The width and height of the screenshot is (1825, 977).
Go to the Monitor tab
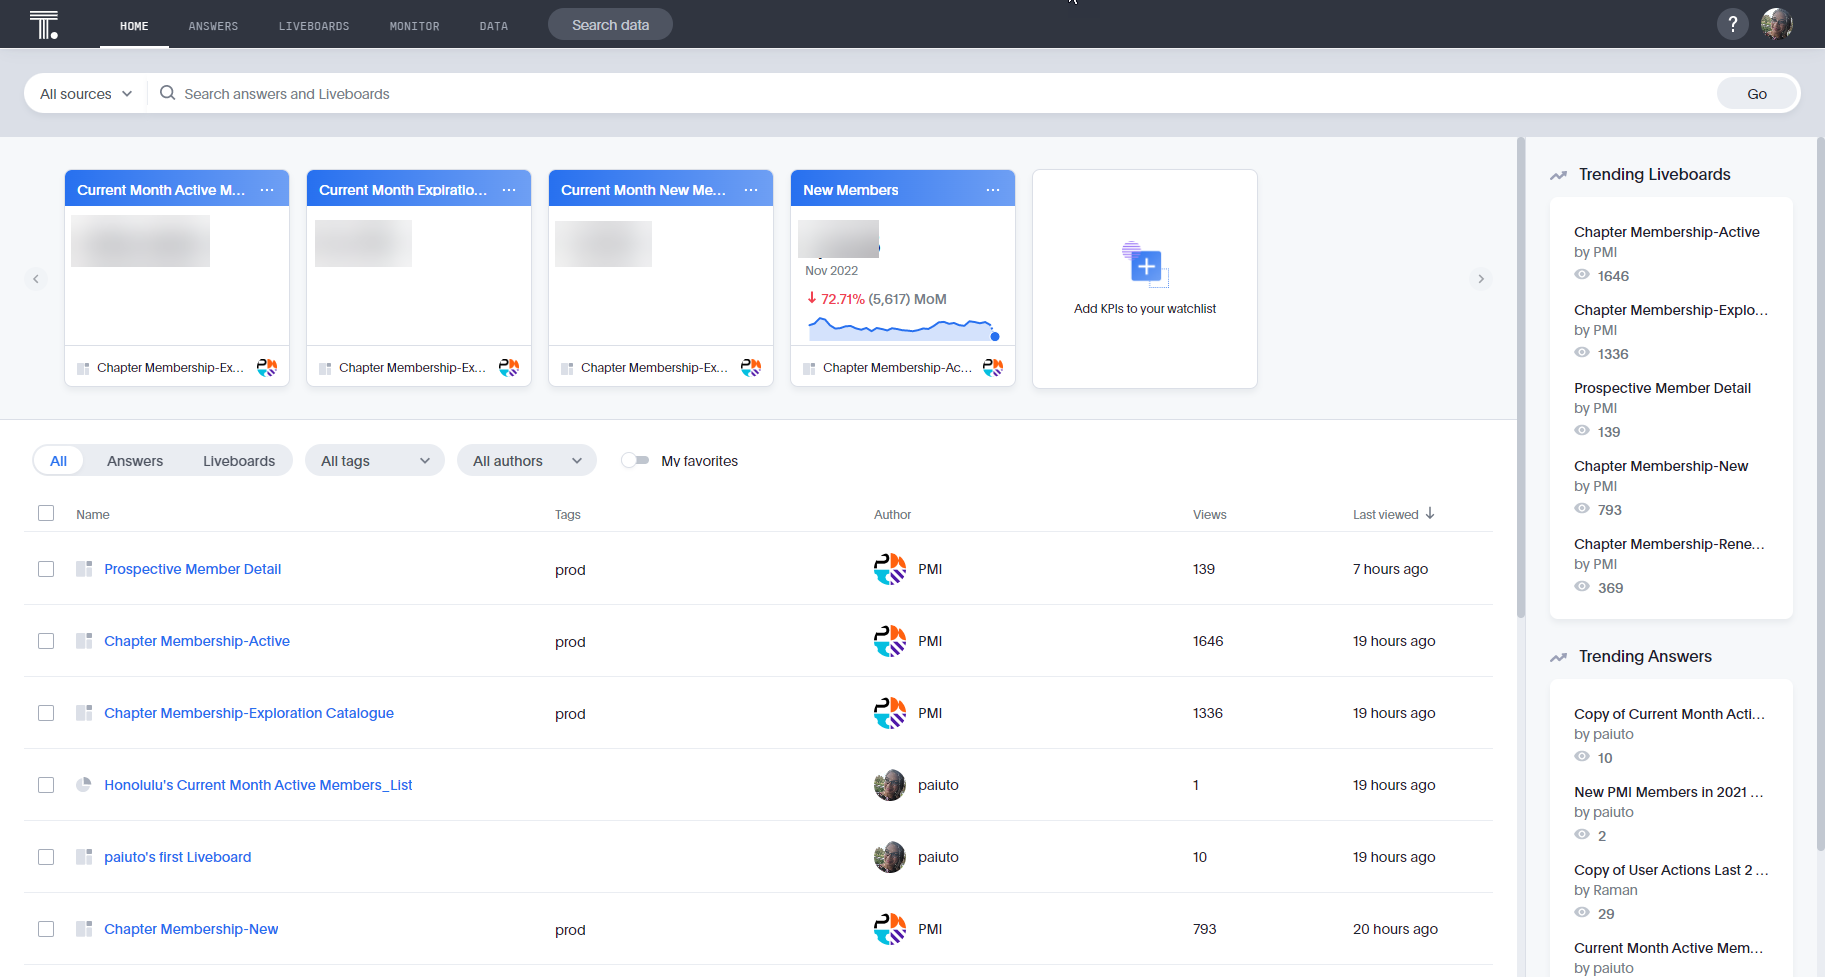click(415, 26)
